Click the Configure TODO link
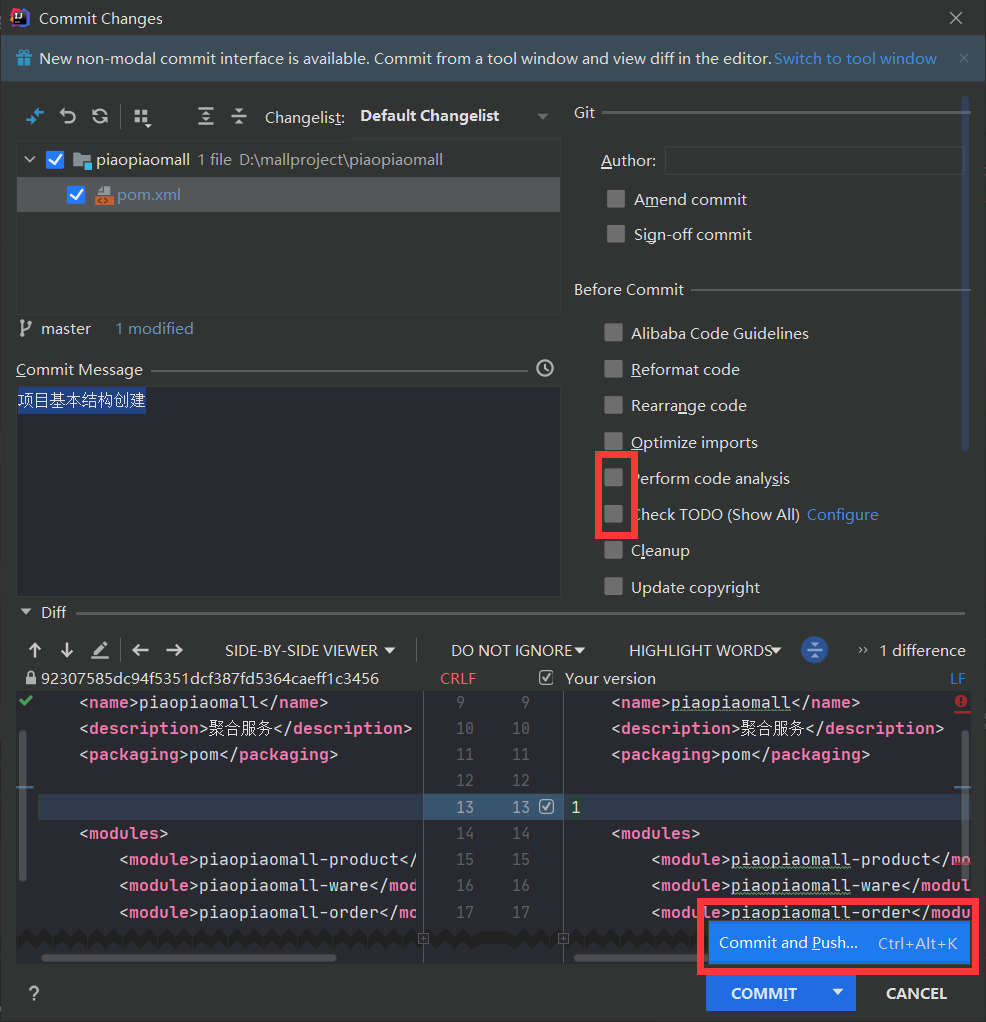The width and height of the screenshot is (986, 1022). (x=843, y=515)
